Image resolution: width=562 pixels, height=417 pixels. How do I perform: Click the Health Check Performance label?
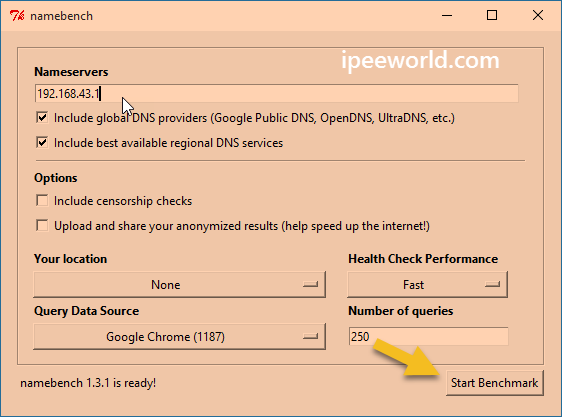pos(423,259)
